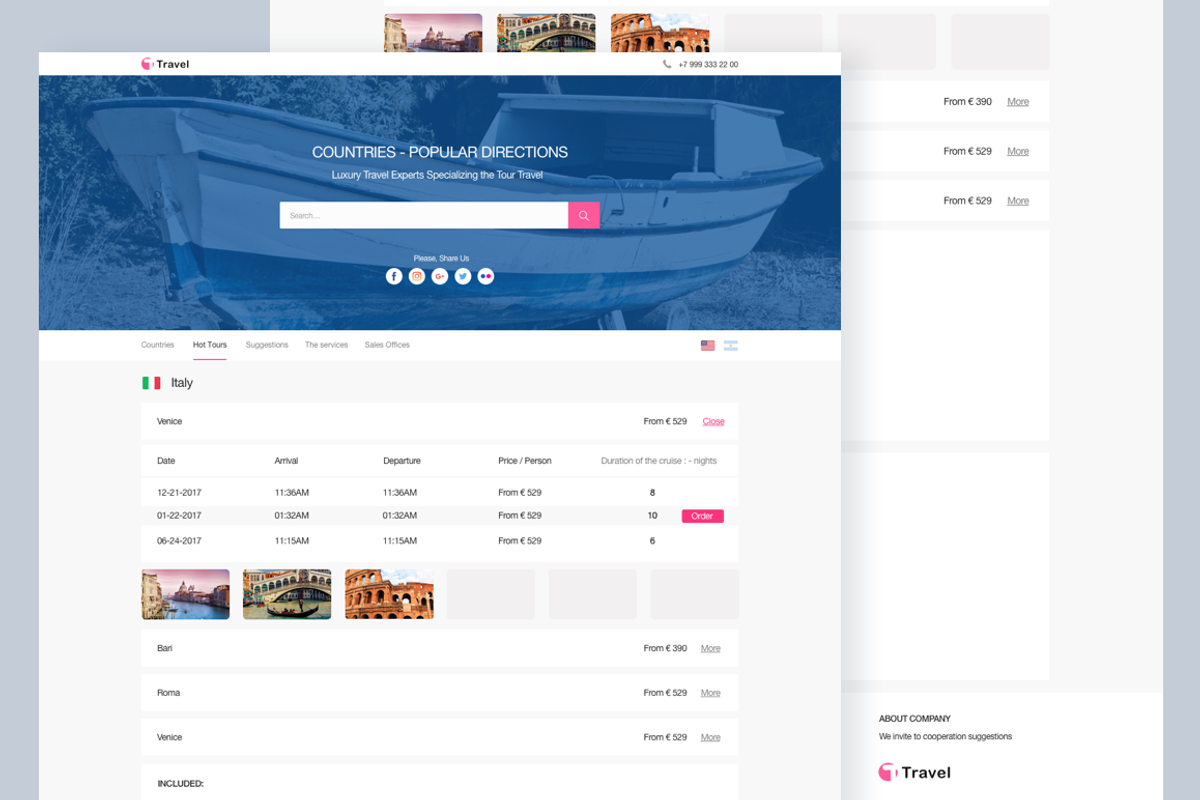Open the Colosseum thumbnail in front page
1200x800 pixels.
click(389, 594)
